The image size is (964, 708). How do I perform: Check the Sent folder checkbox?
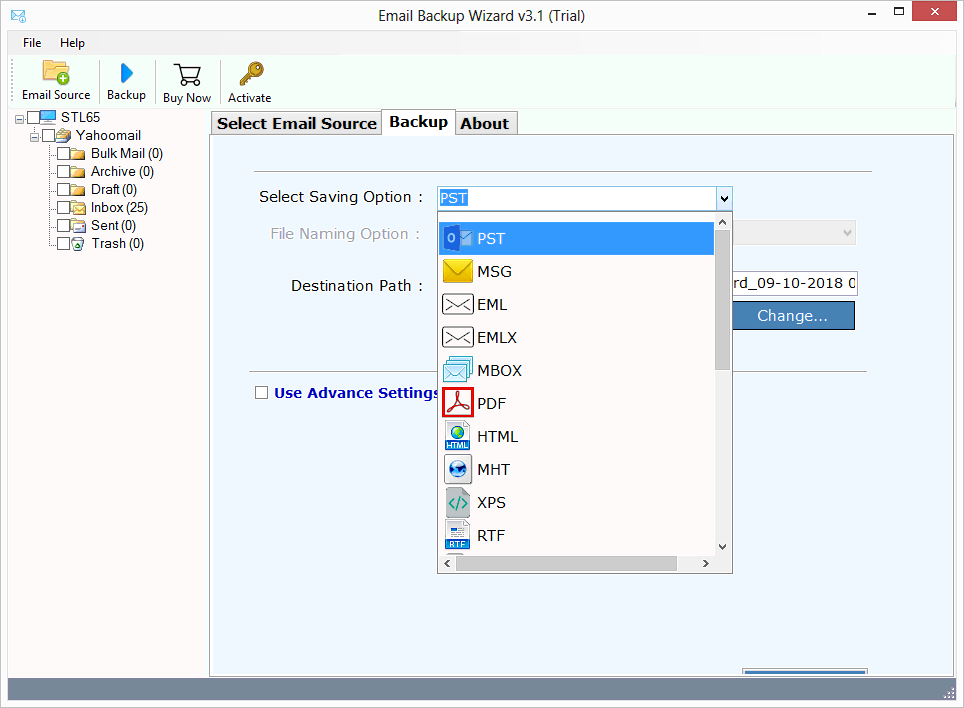click(63, 225)
